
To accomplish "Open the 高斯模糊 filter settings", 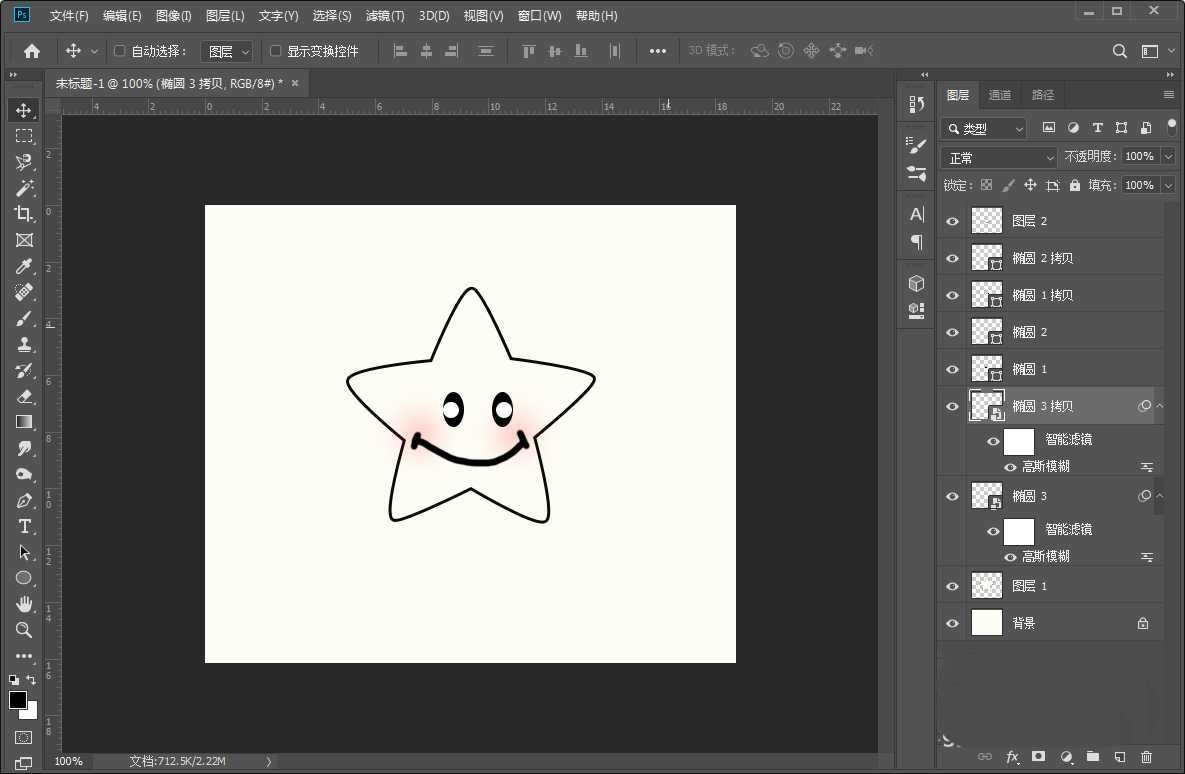I will [1146, 466].
